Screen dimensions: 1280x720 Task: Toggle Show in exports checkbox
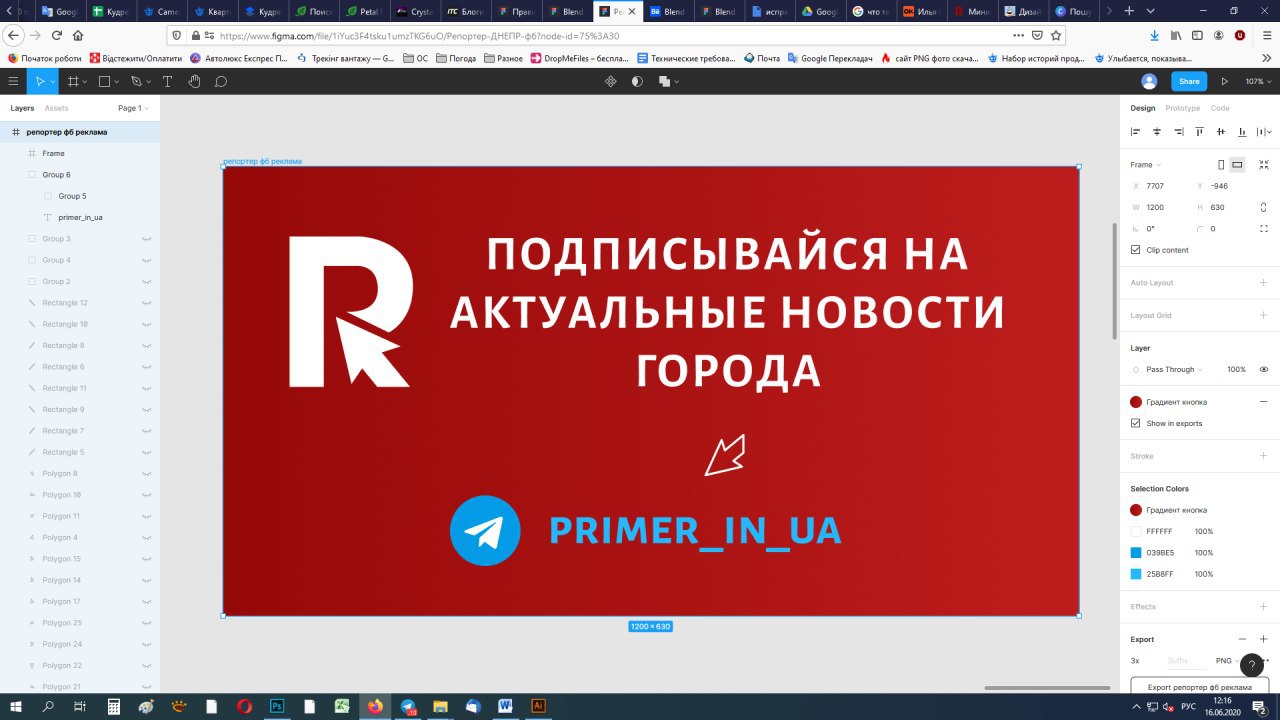1135,423
